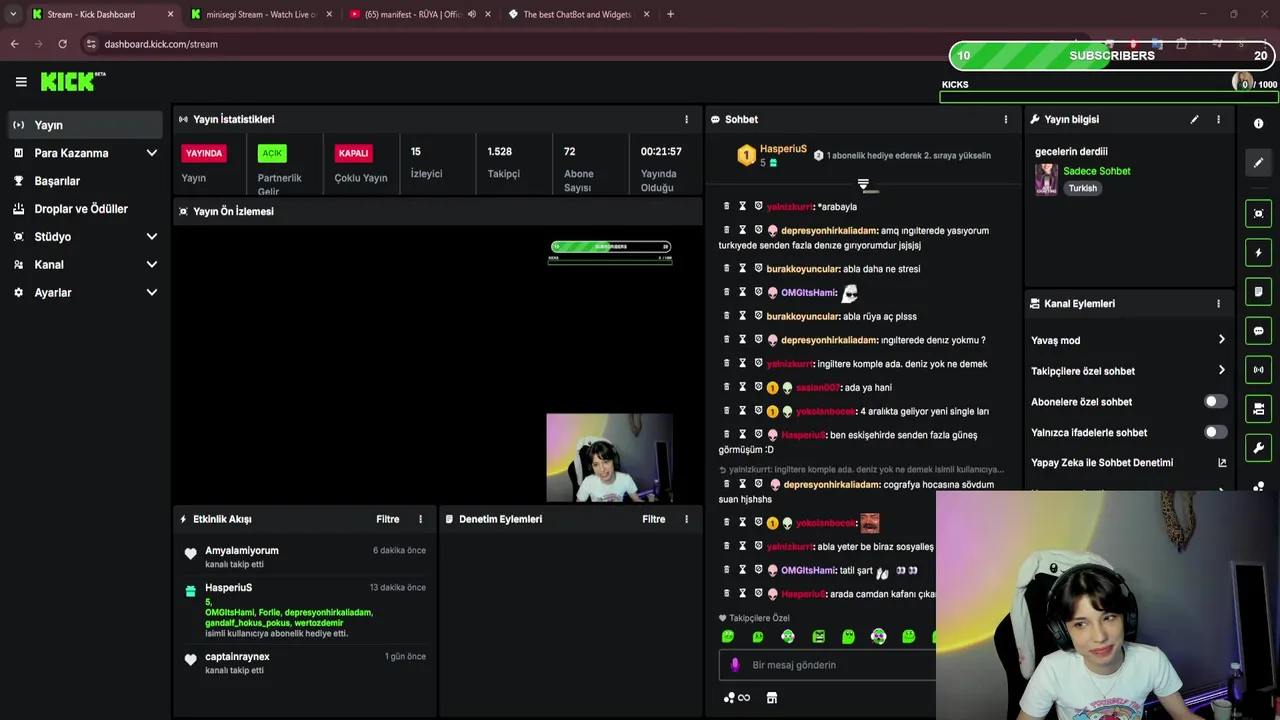This screenshot has width=1280, height=720.
Task: Click the purple microphone icon in message box
Action: [735, 665]
